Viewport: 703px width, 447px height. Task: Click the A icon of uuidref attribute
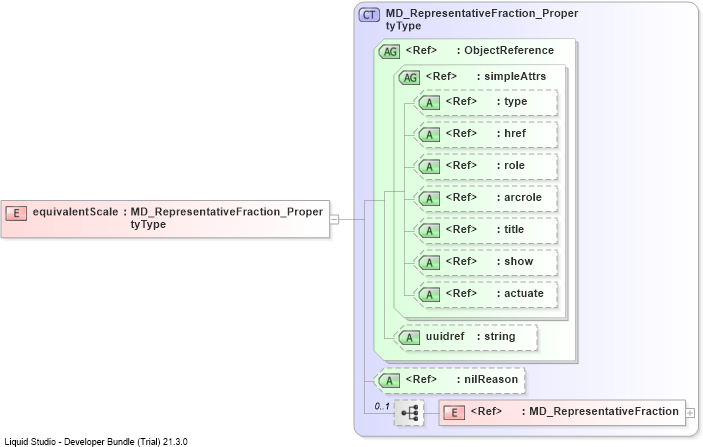point(409,338)
